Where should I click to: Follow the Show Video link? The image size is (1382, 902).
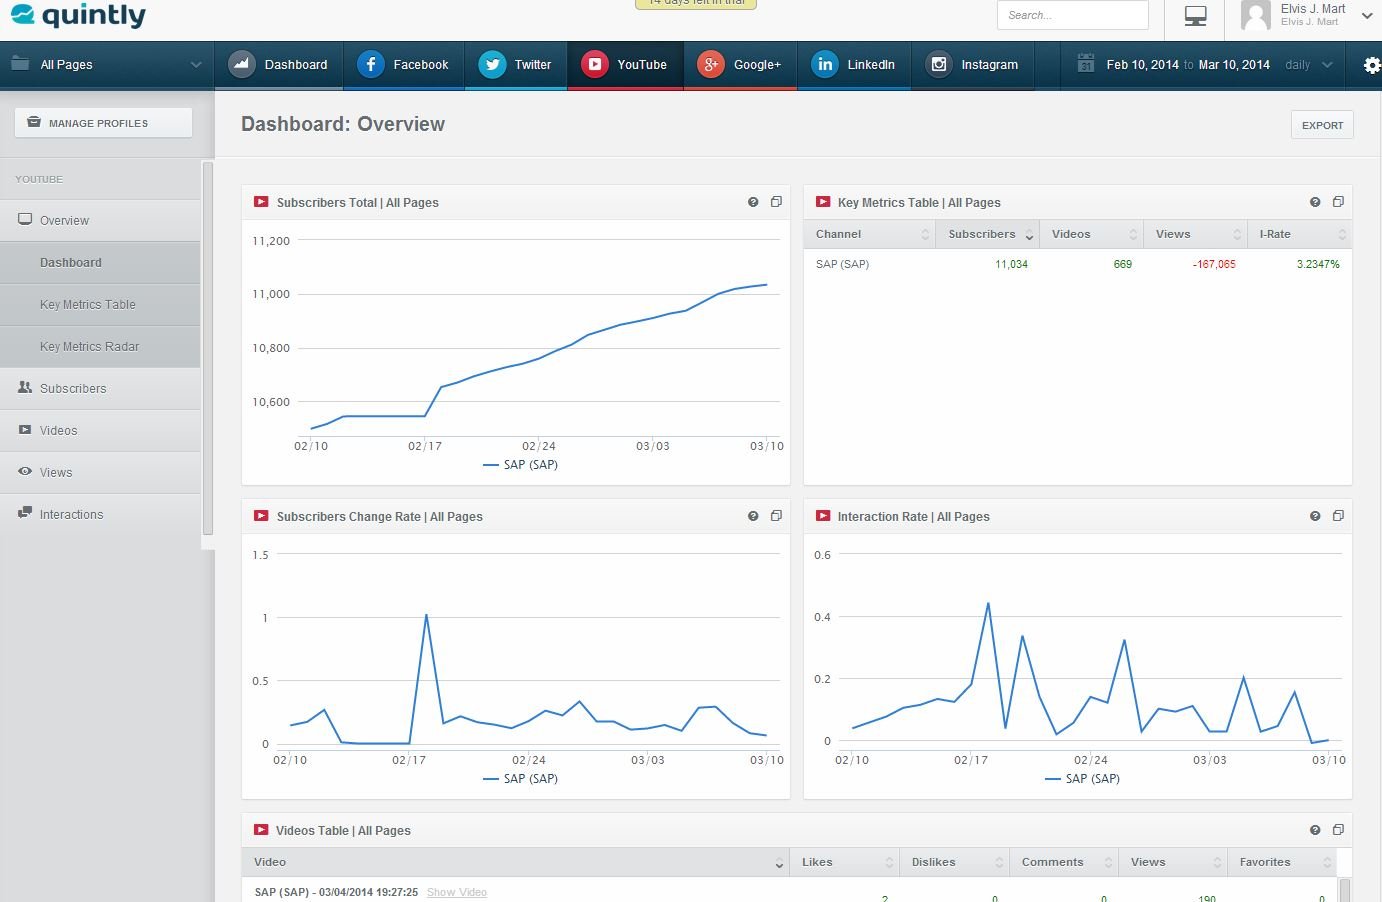tap(457, 892)
